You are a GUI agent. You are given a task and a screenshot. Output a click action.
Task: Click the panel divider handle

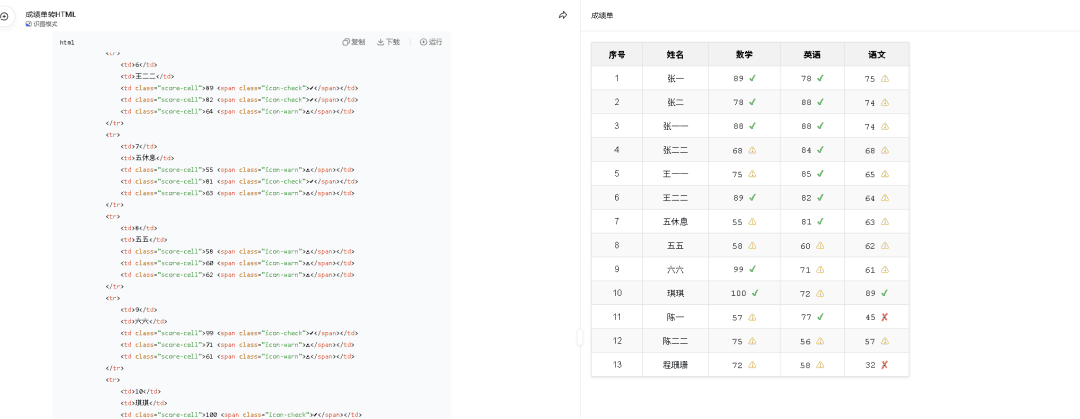pos(580,337)
